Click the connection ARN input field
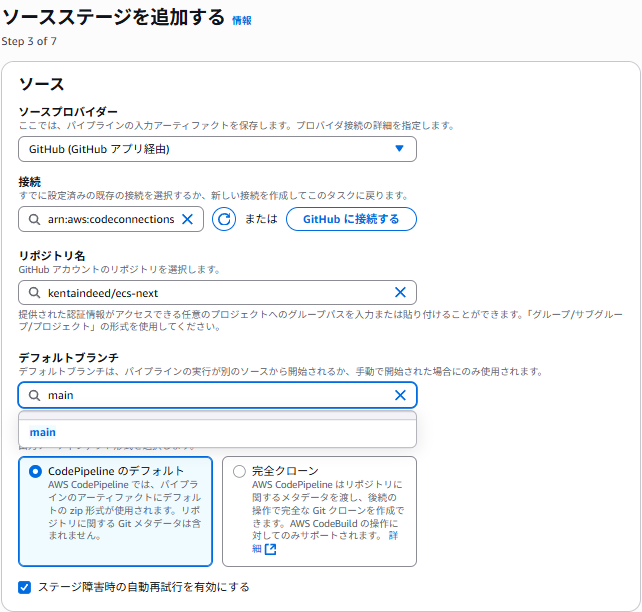The width and height of the screenshot is (642, 612). tap(110, 219)
